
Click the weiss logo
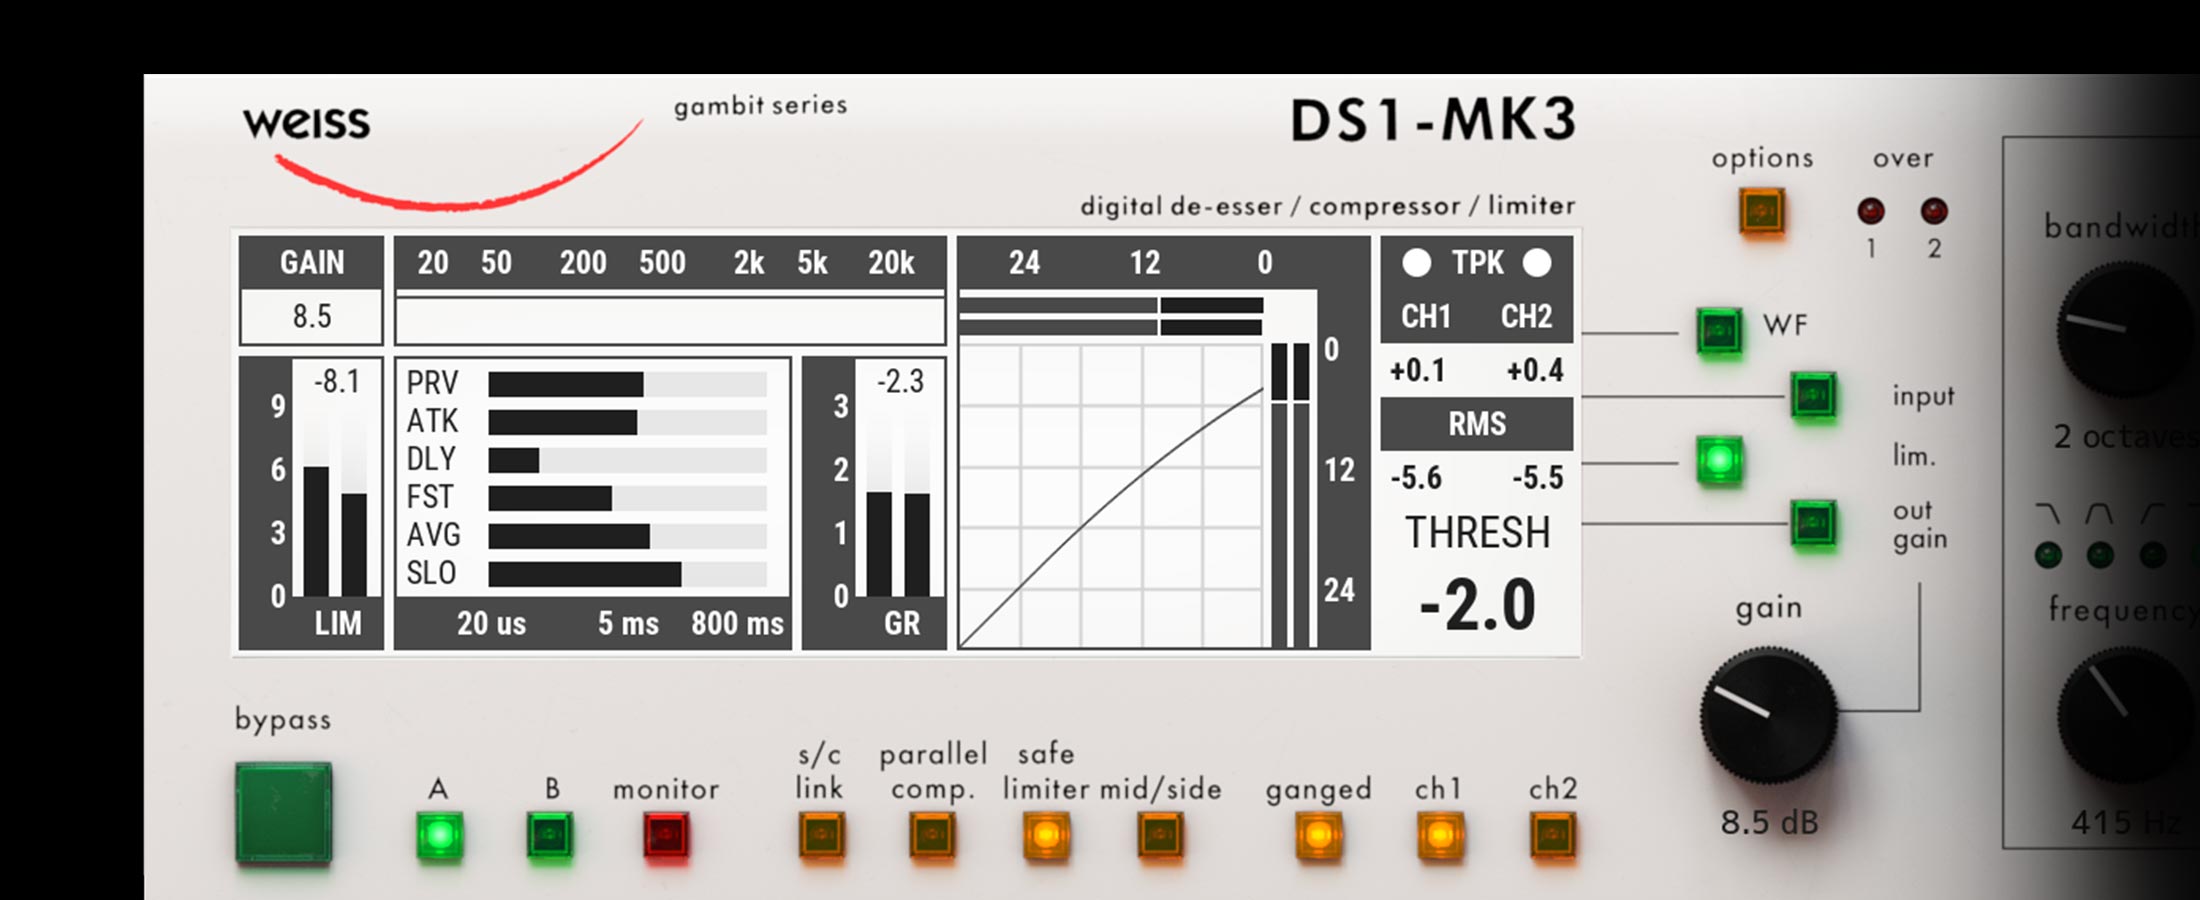click(x=307, y=123)
